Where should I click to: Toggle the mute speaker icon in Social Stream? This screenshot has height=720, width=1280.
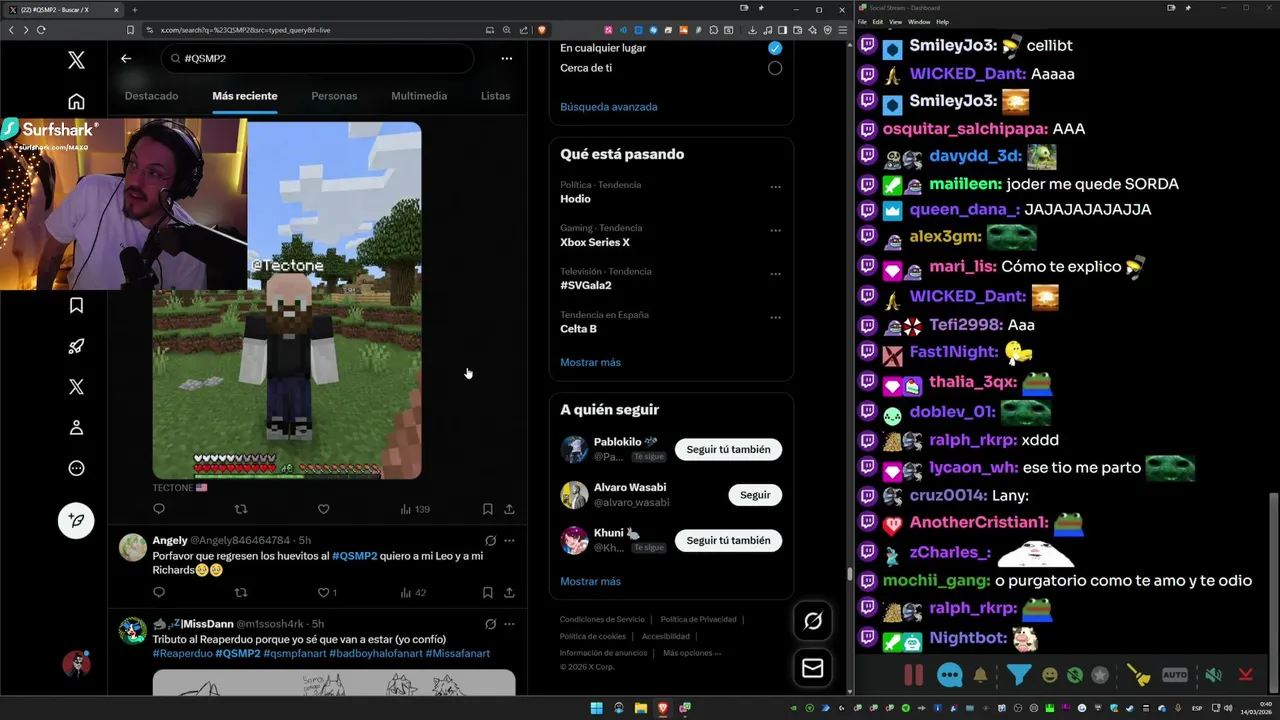(1213, 675)
